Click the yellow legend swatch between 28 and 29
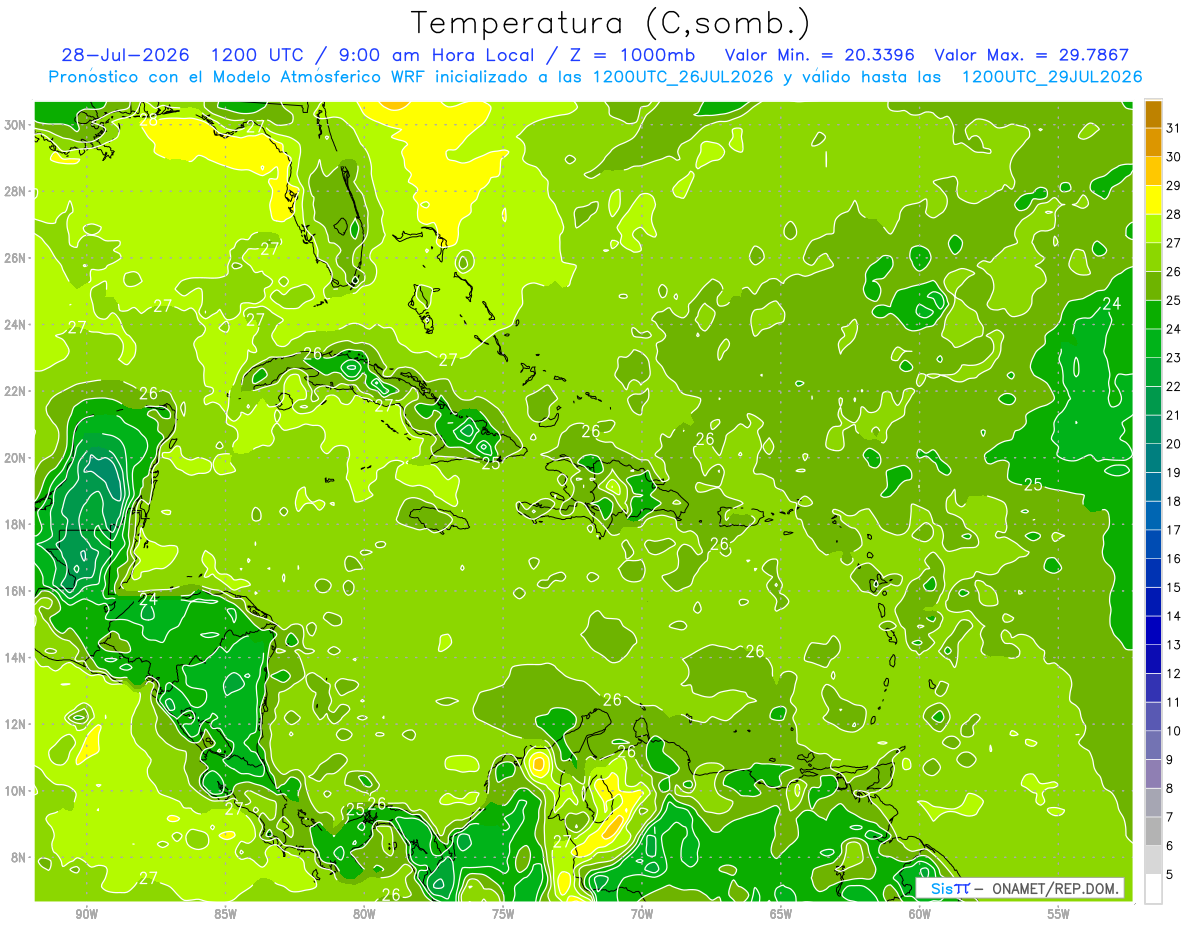Screen dimensions: 1200x927 click(x=1153, y=201)
